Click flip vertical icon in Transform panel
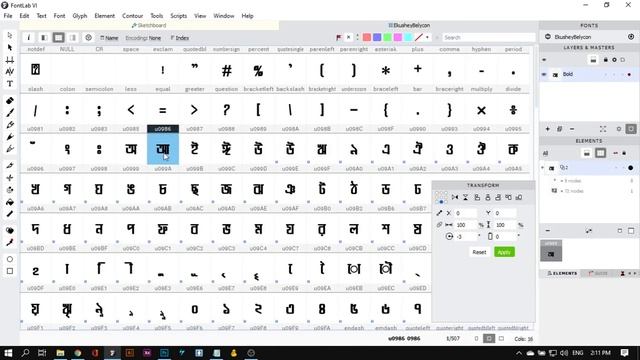The height and width of the screenshot is (360, 640). click(x=465, y=198)
